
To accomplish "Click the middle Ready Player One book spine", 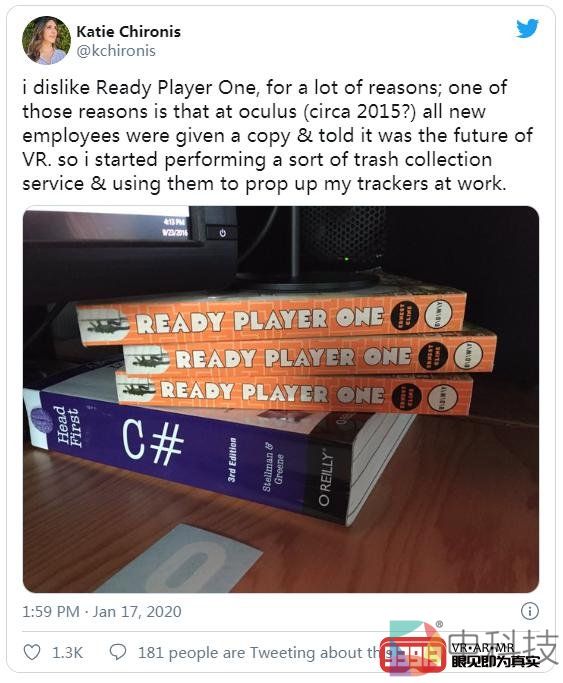I will pos(310,355).
